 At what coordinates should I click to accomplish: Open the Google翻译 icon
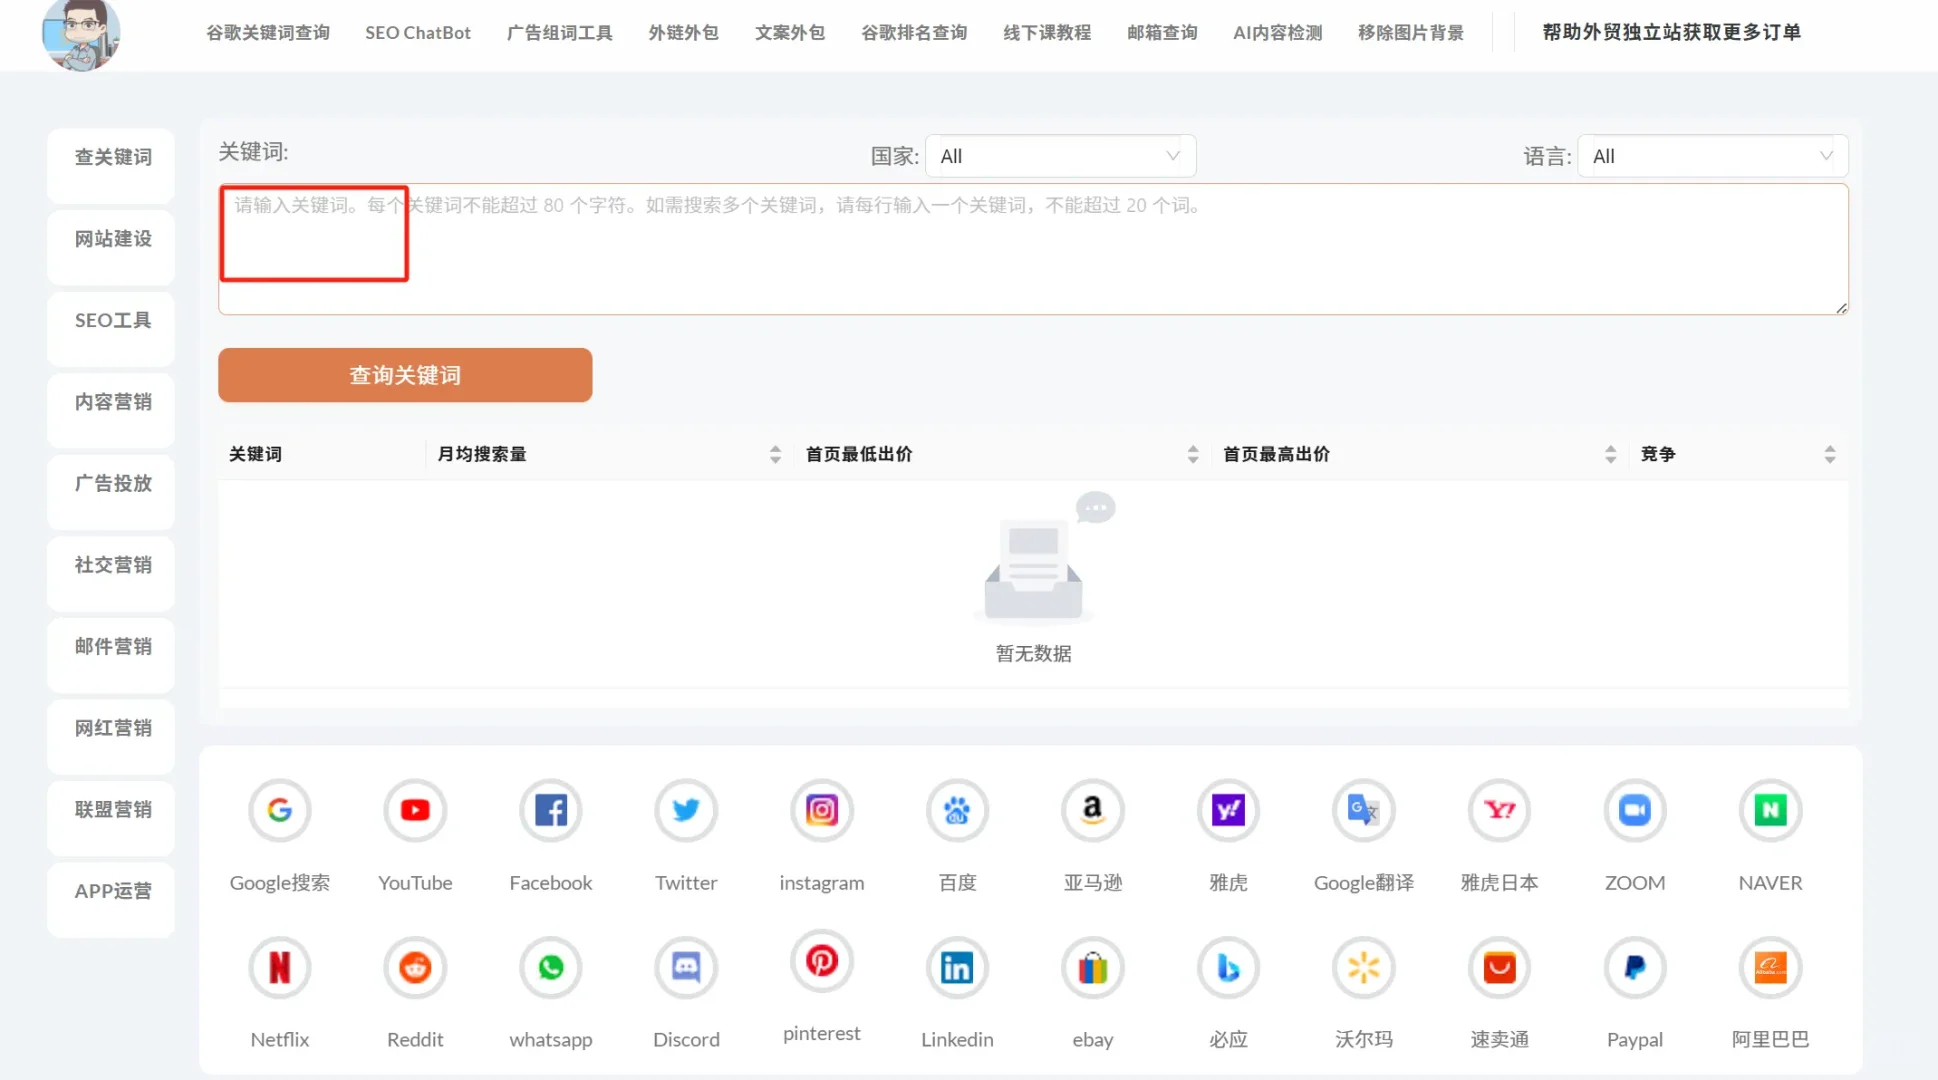tap(1364, 810)
